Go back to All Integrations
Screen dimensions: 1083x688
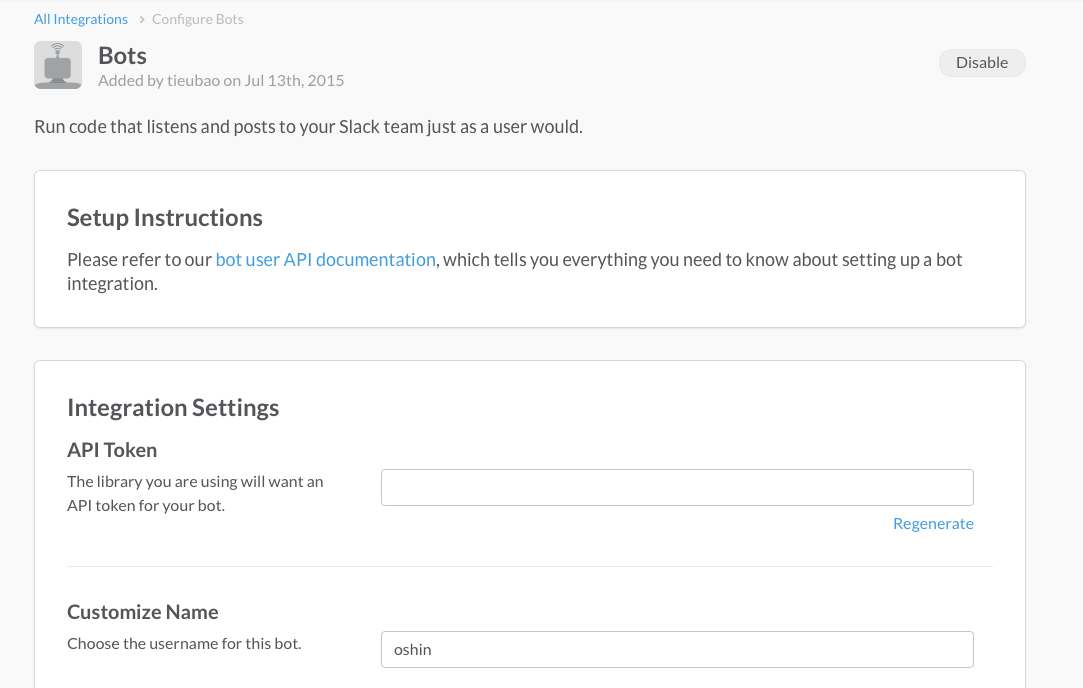point(81,19)
